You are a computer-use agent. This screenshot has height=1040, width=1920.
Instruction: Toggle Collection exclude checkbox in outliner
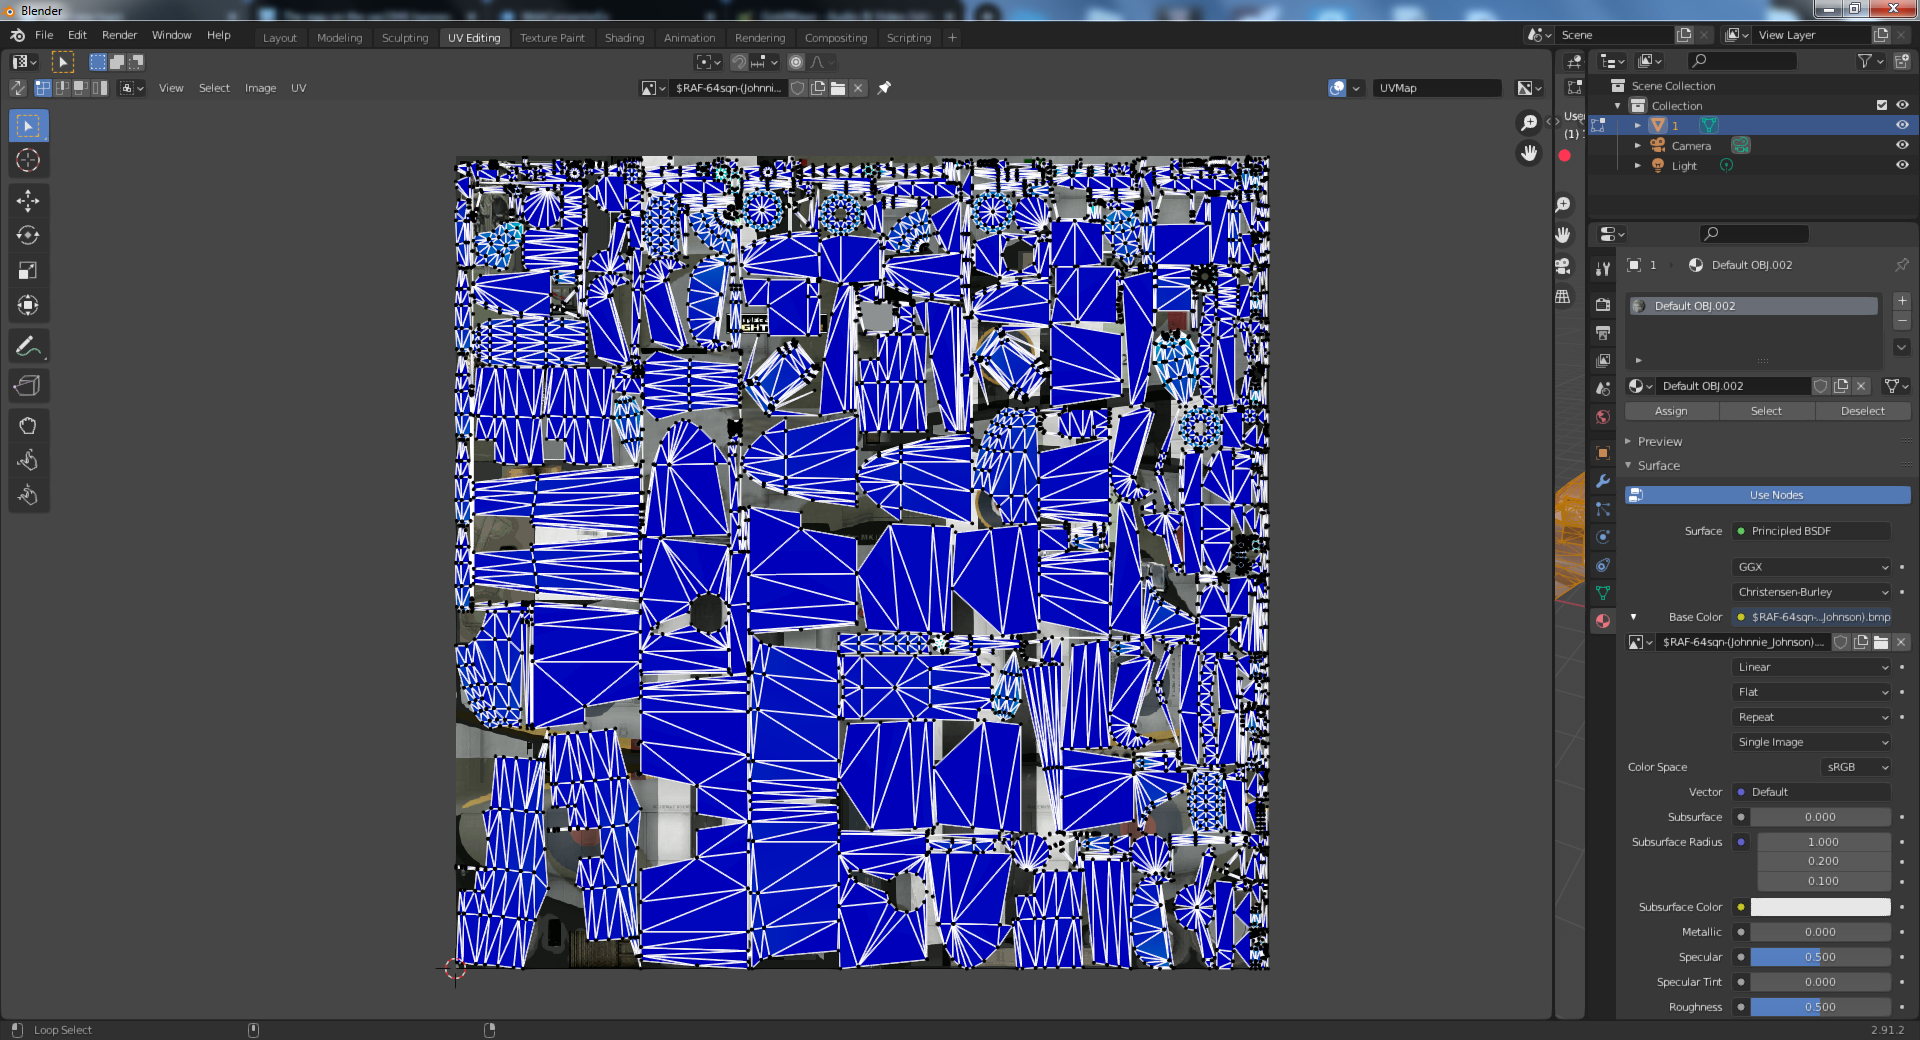1882,105
